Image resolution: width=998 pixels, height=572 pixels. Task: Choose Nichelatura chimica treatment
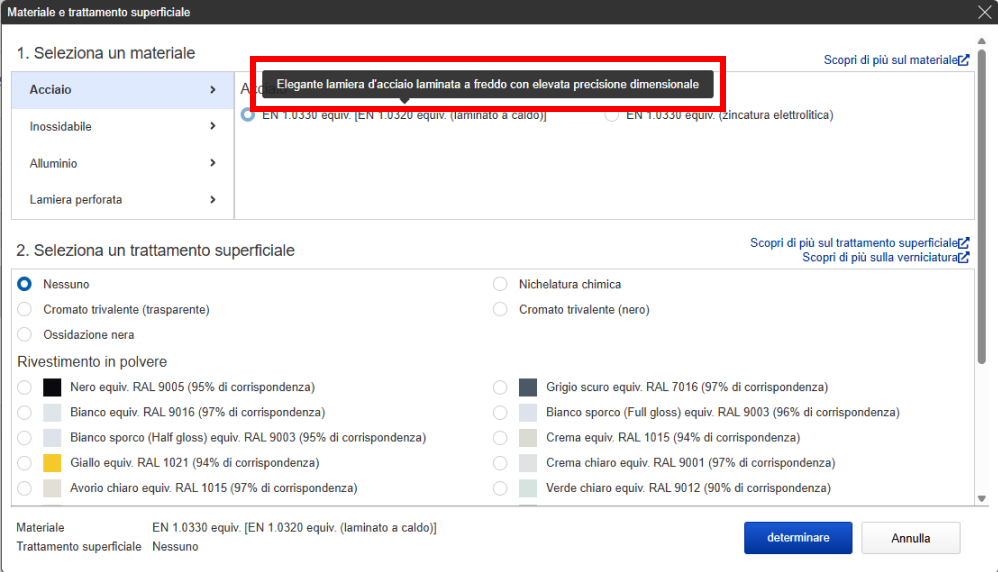[x=500, y=284]
